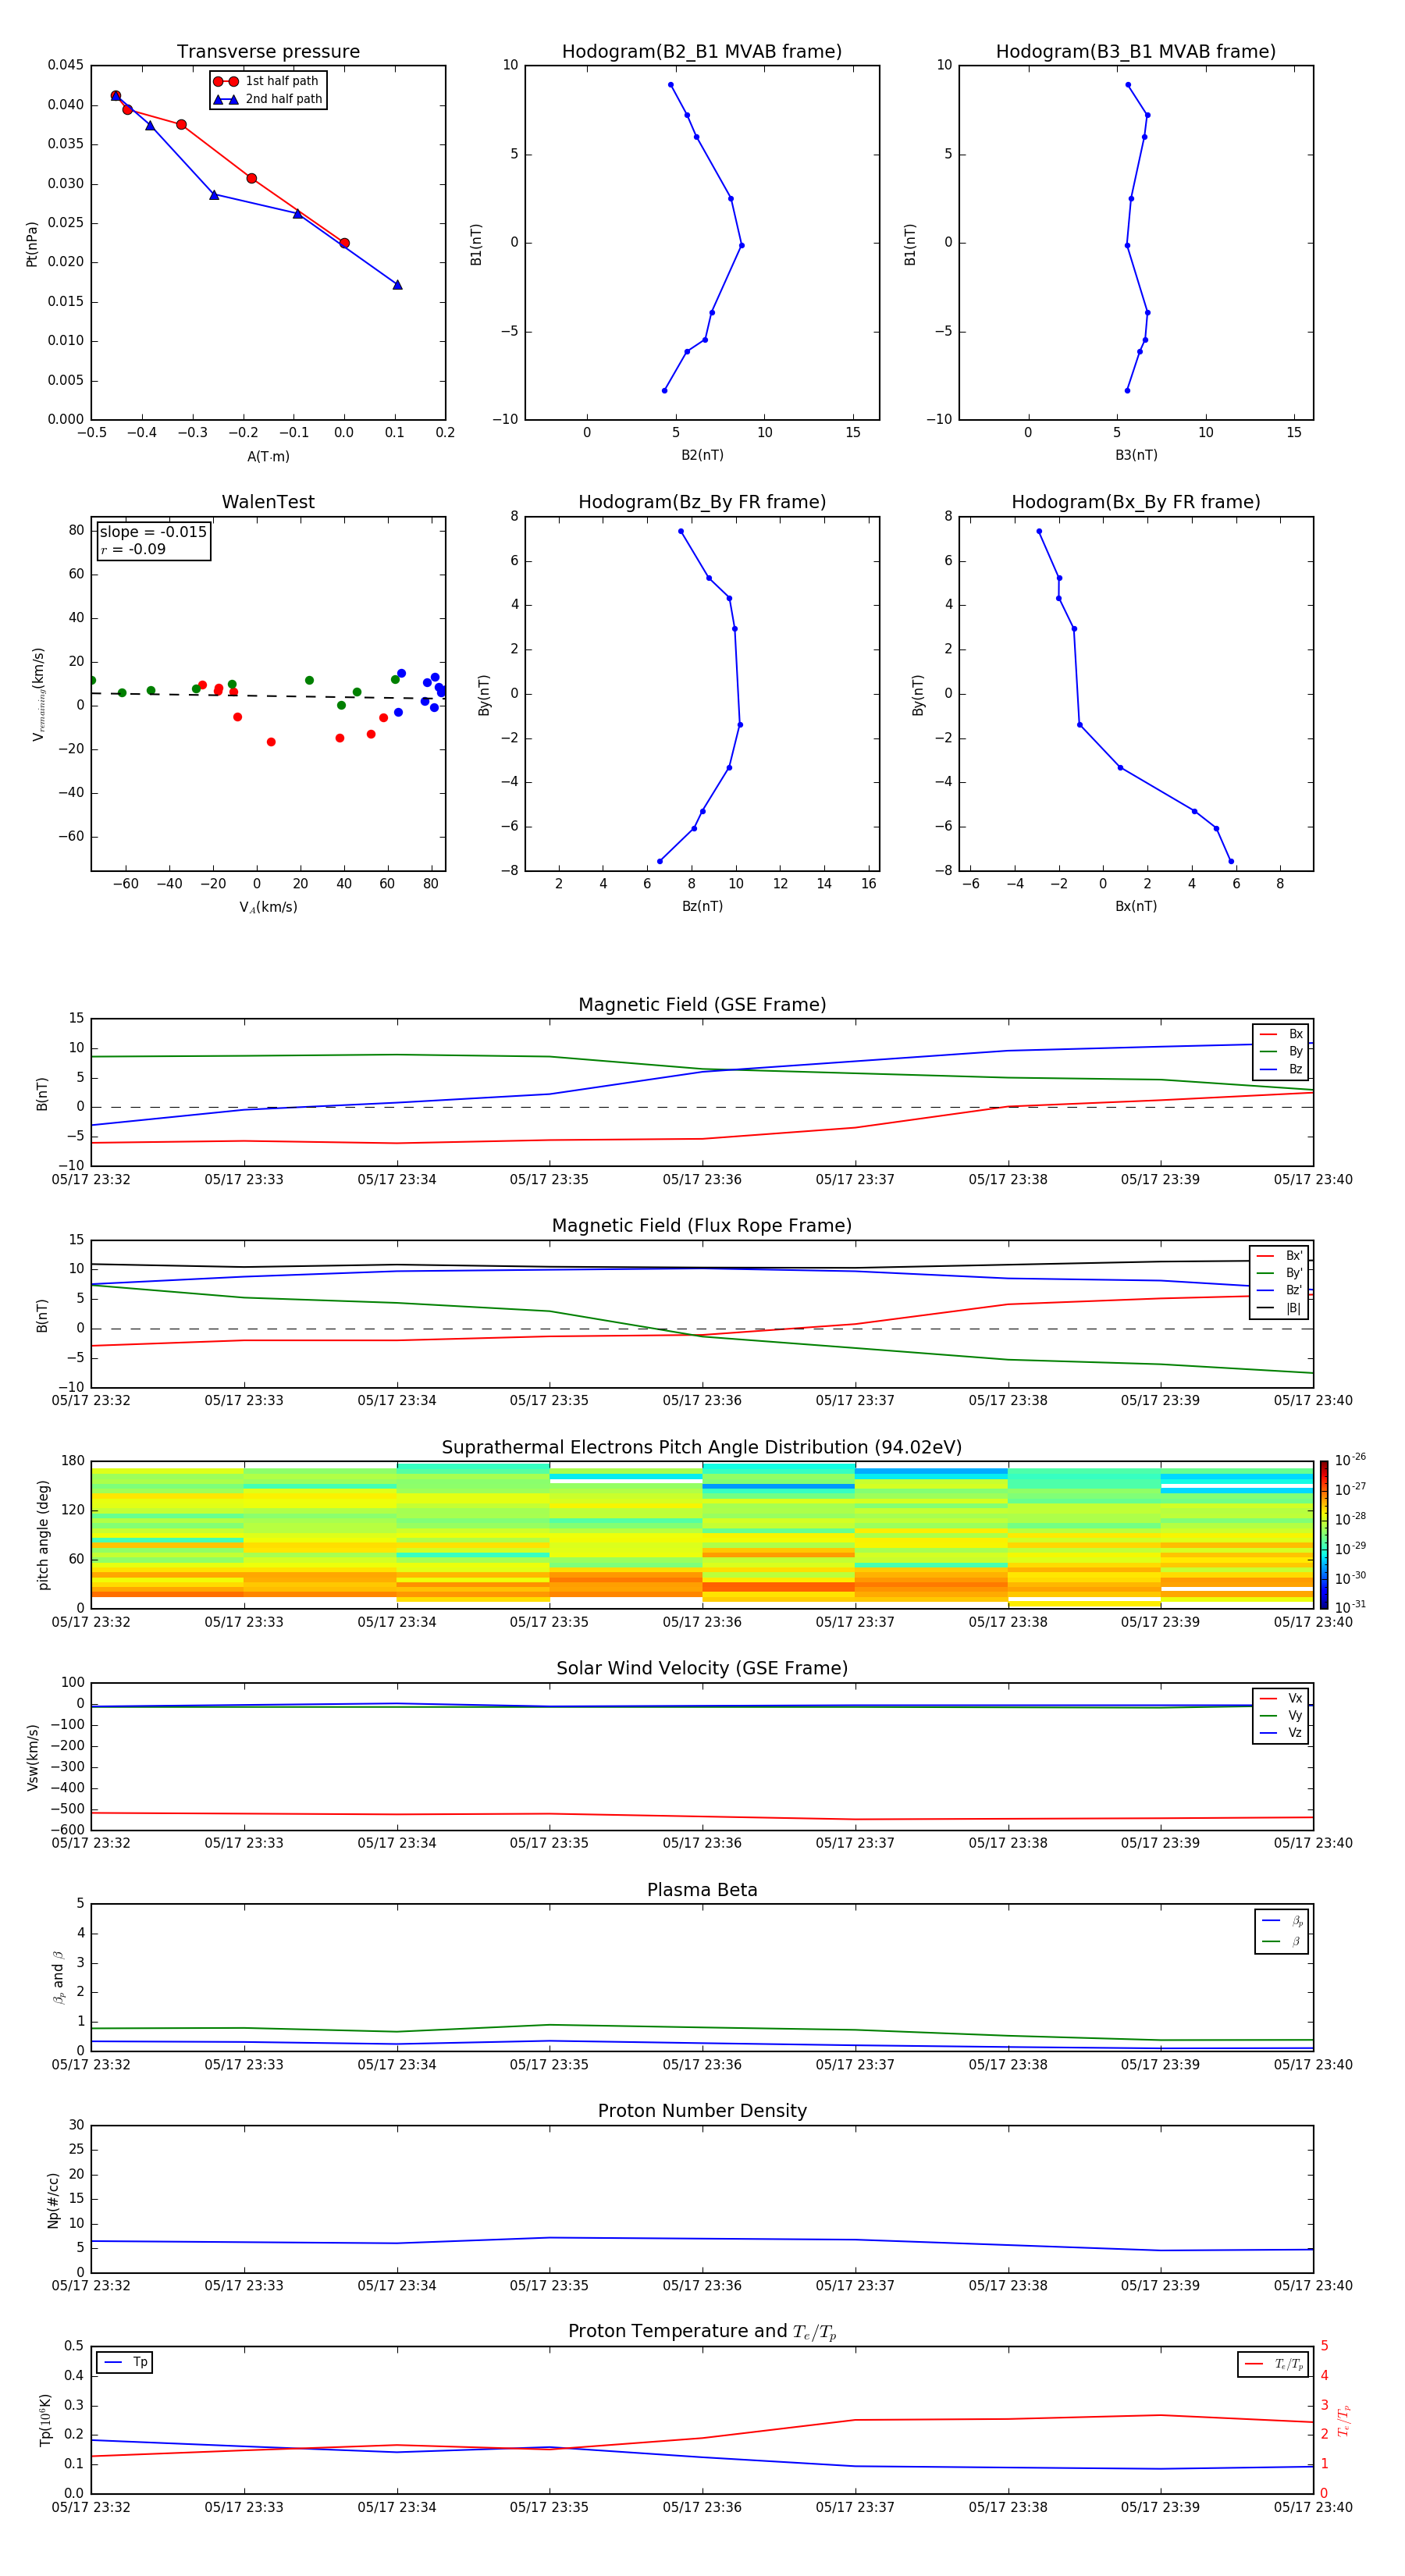Click the Suprathermal Electrons Pitch Angle Distribution title
The height and width of the screenshot is (2576, 1405).
(x=702, y=1448)
